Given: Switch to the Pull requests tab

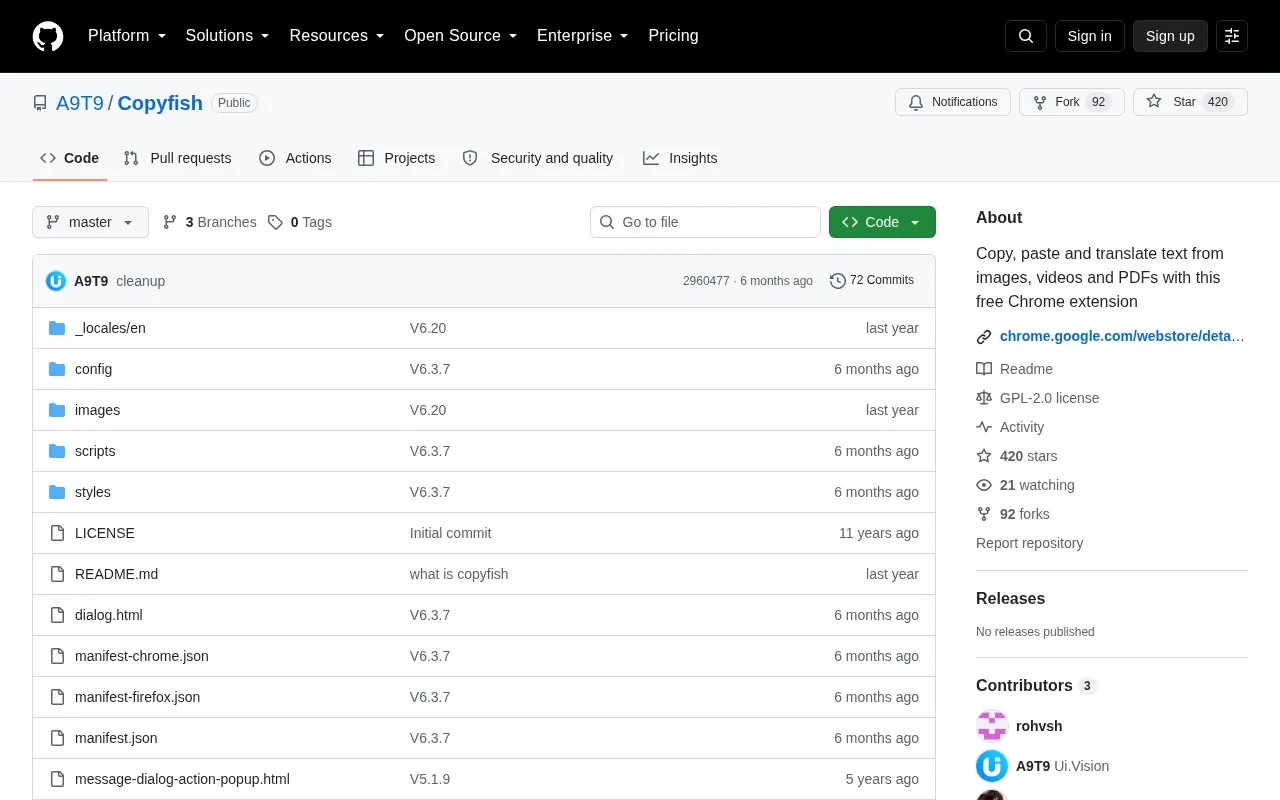Looking at the screenshot, I should tap(177, 158).
